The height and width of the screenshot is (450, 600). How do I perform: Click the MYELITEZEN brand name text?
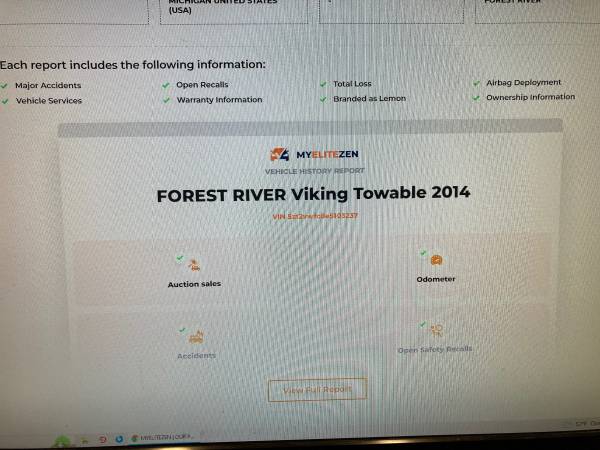pyautogui.click(x=328, y=155)
